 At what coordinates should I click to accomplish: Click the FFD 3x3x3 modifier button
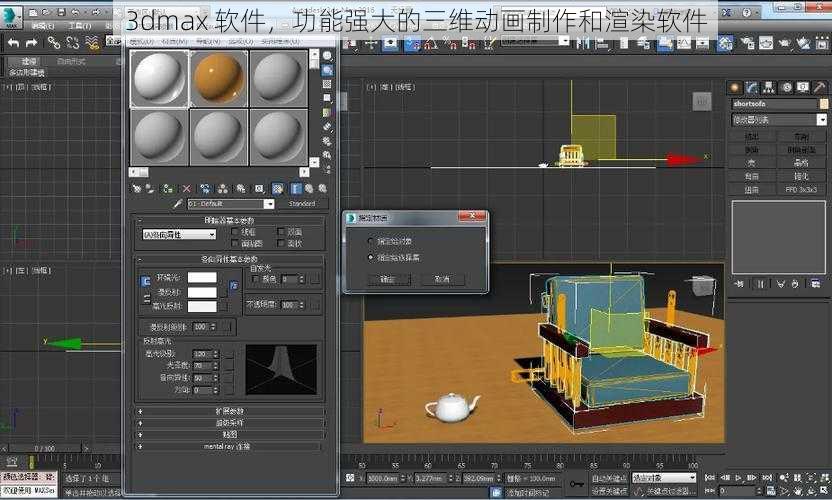coord(801,189)
